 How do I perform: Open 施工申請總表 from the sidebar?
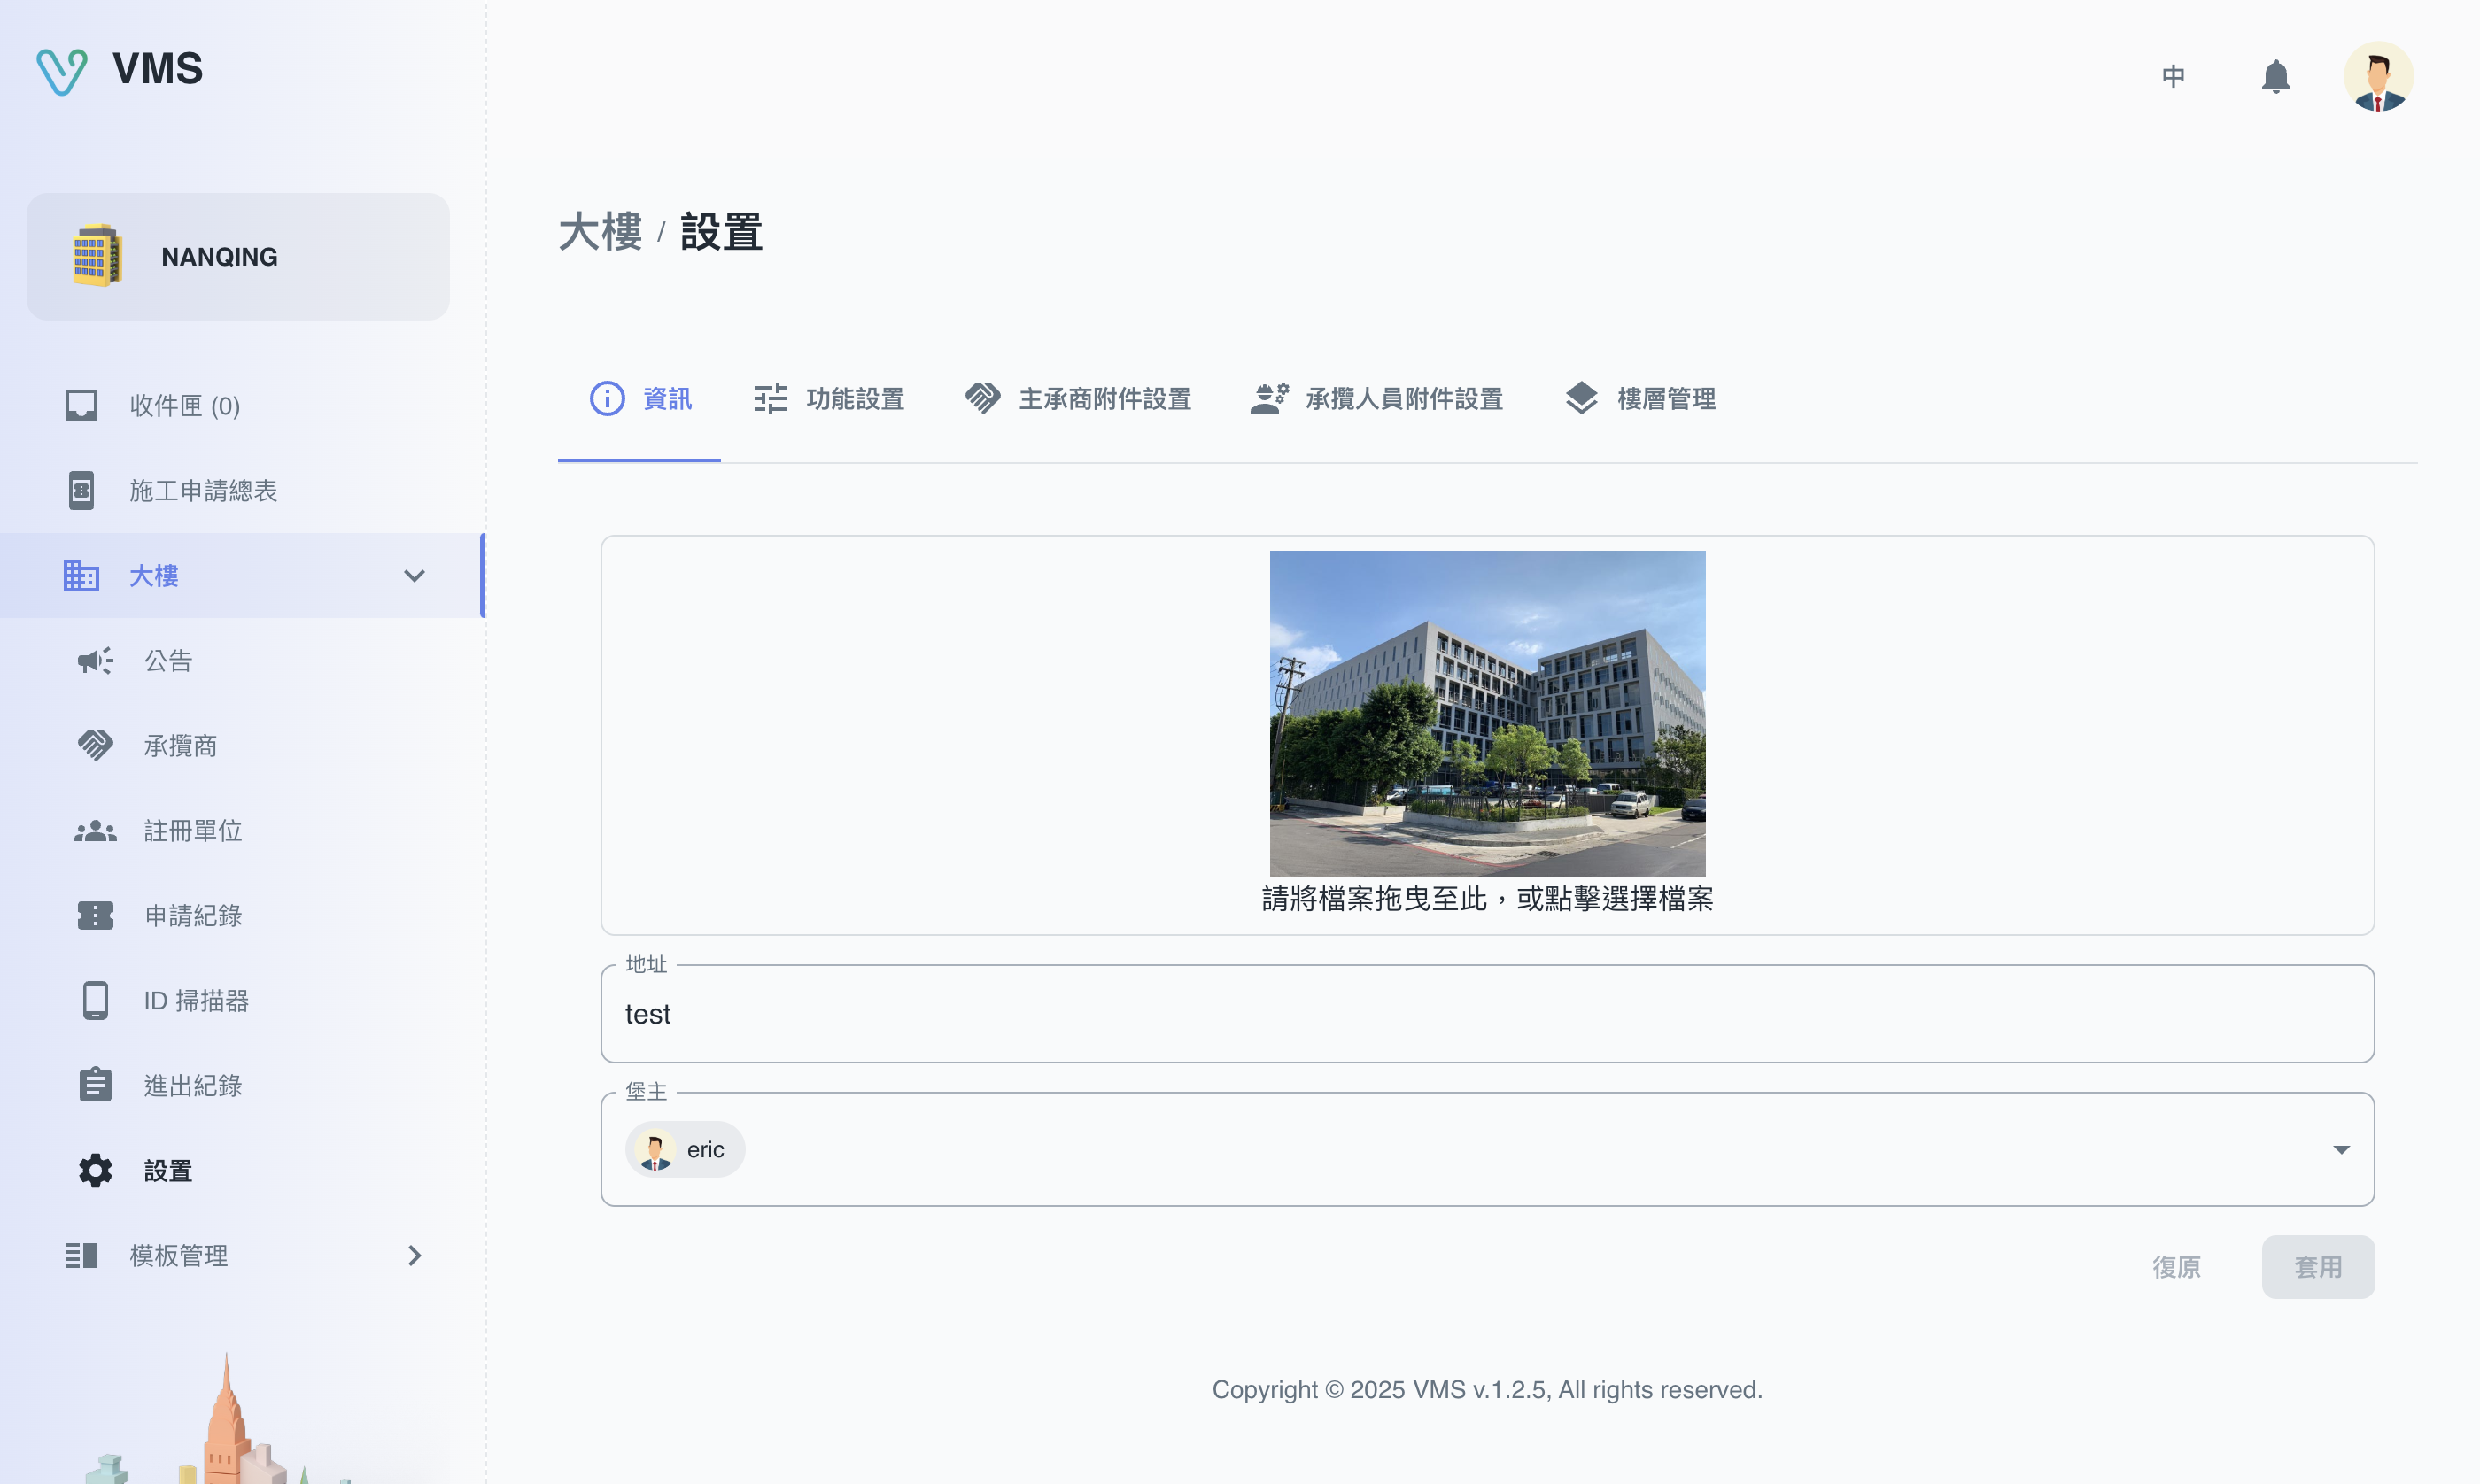[x=203, y=490]
